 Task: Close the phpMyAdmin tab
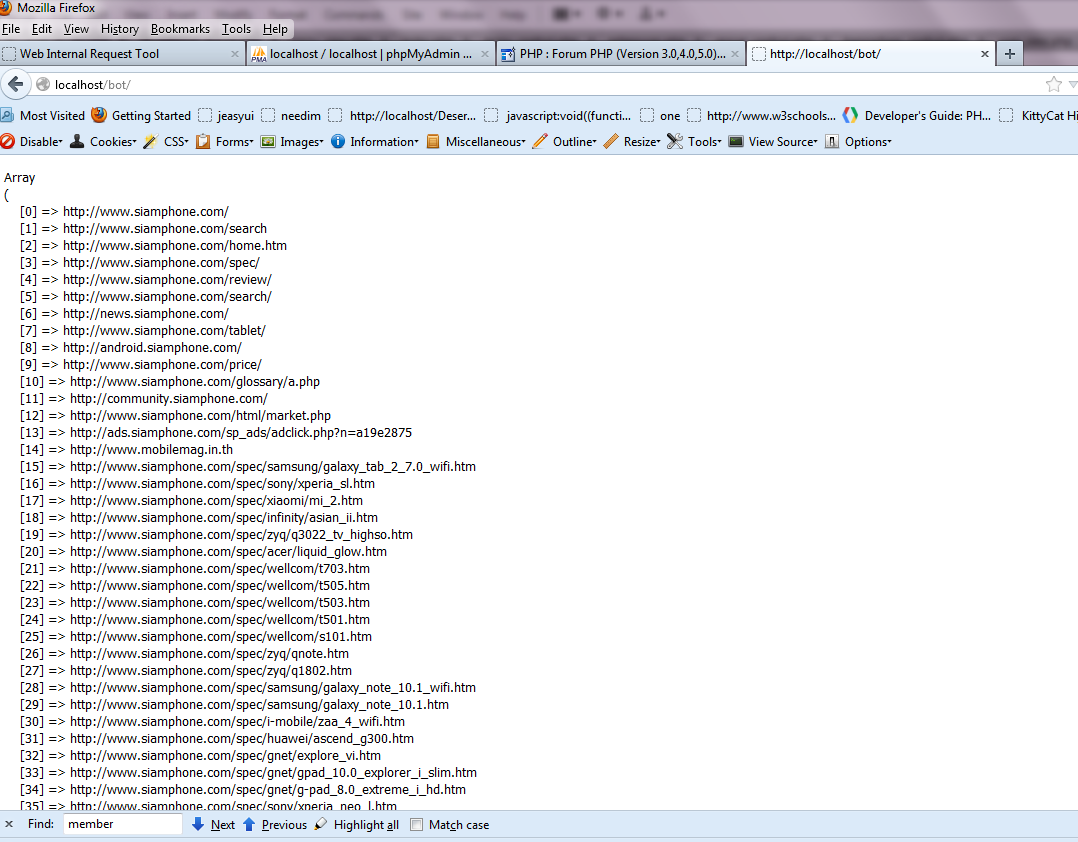(485, 54)
